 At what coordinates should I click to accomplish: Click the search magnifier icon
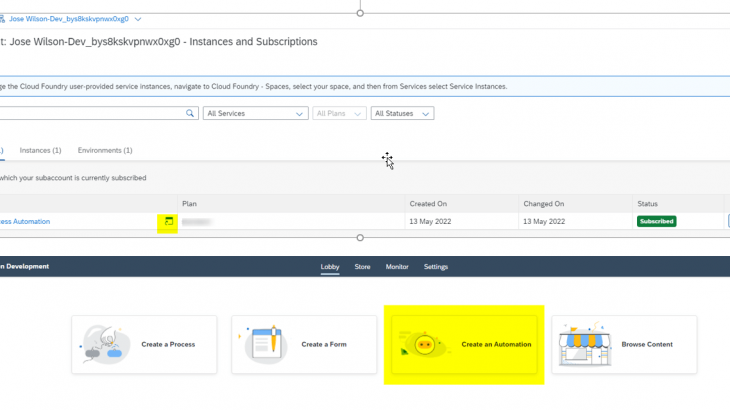[x=191, y=114]
